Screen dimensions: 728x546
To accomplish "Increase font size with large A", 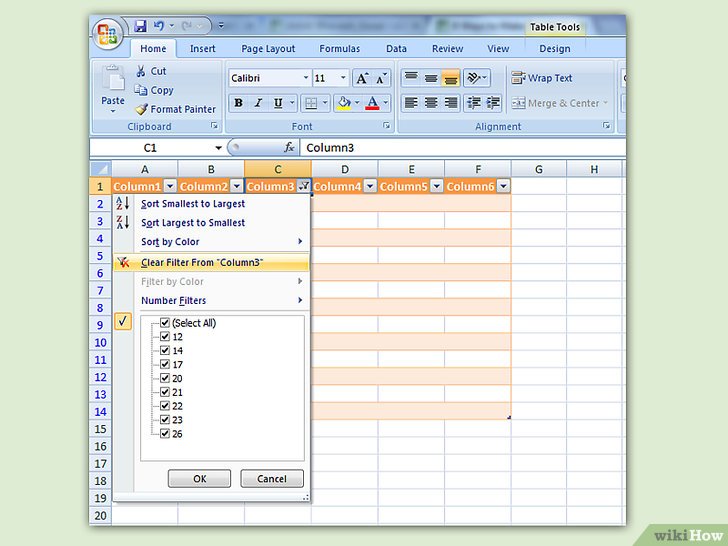I will click(362, 78).
